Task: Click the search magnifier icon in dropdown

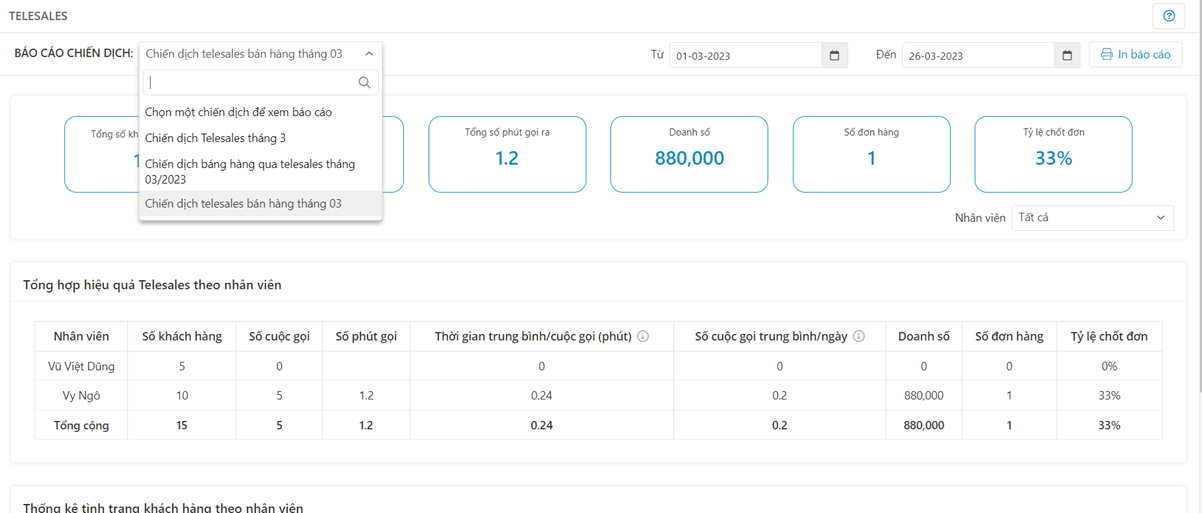Action: pos(364,83)
